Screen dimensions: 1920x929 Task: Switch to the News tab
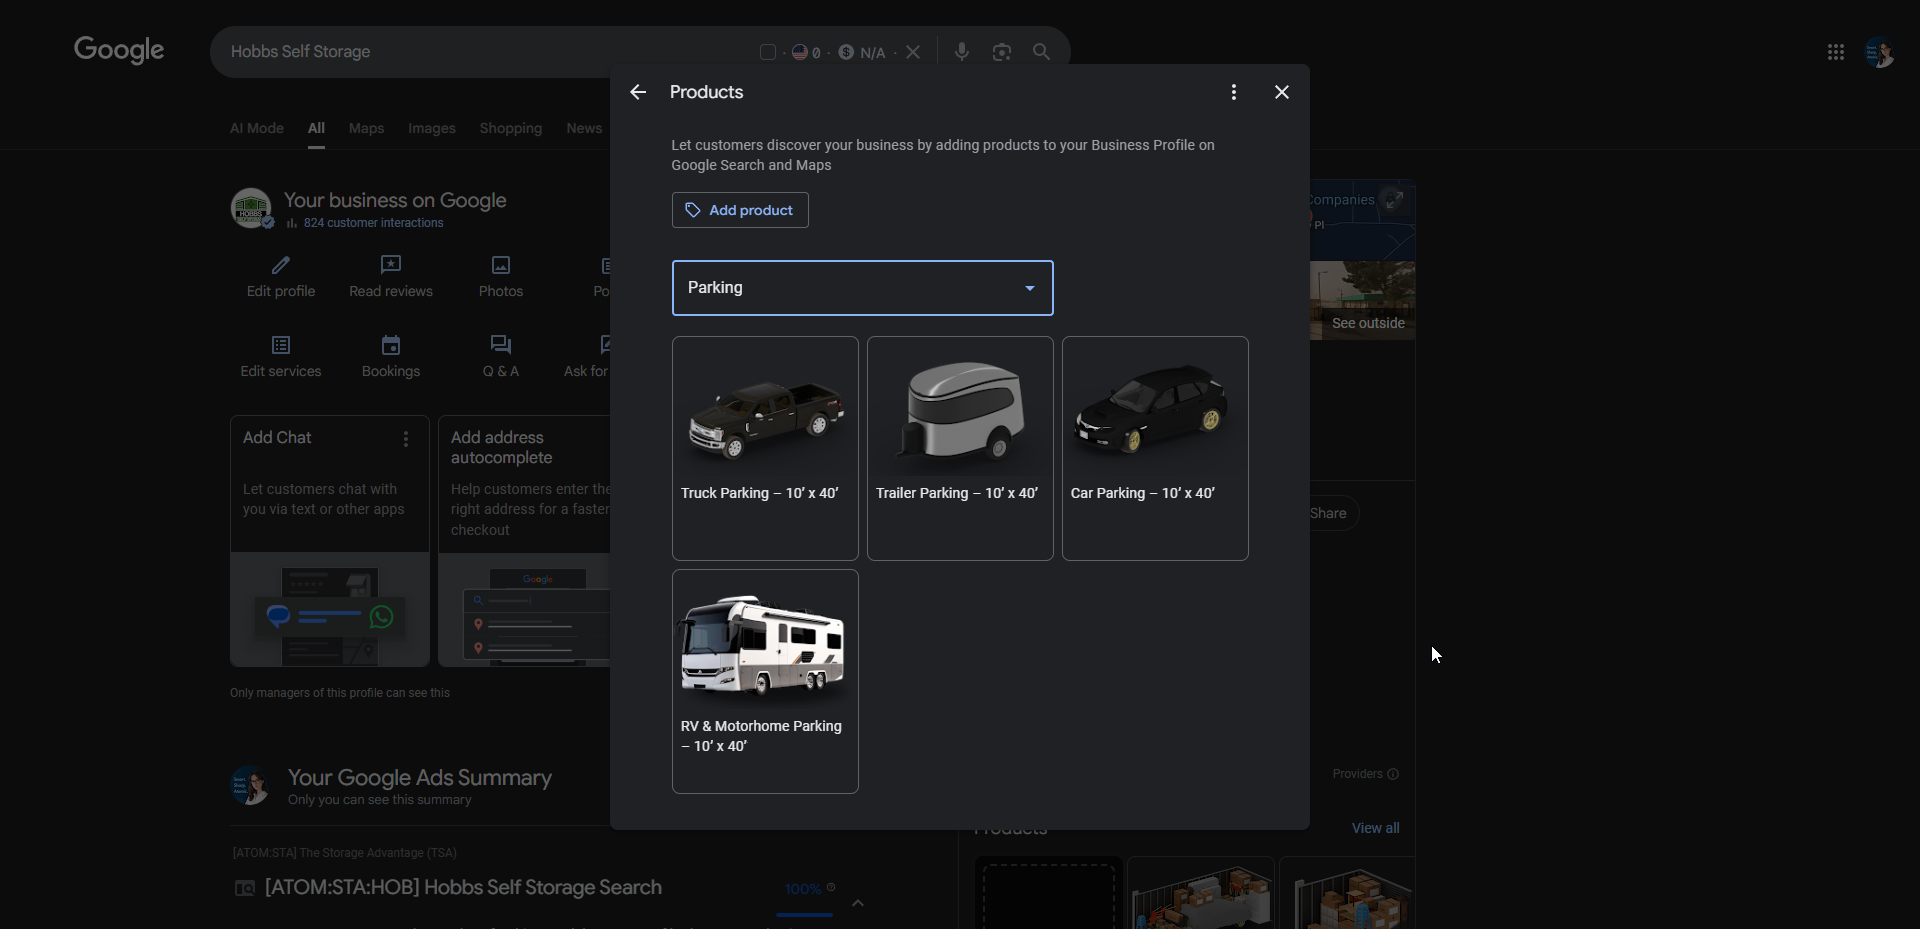tap(584, 128)
